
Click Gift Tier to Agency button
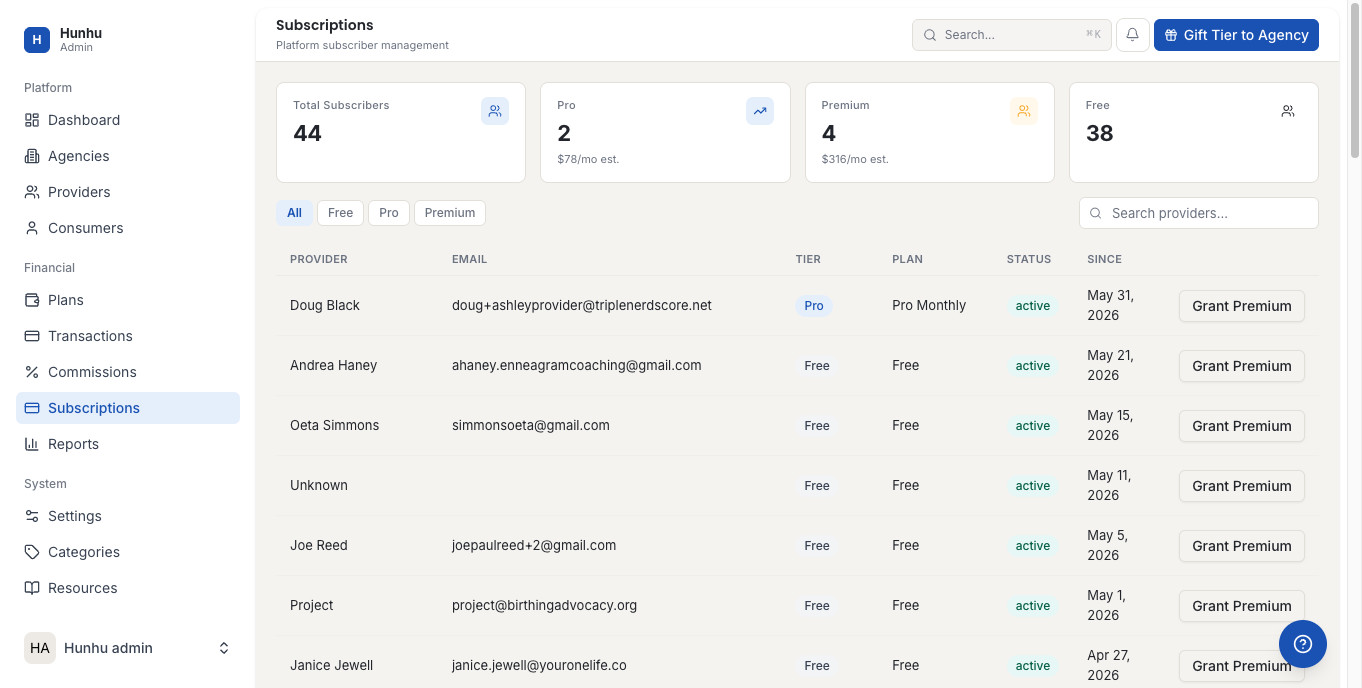pos(1236,35)
